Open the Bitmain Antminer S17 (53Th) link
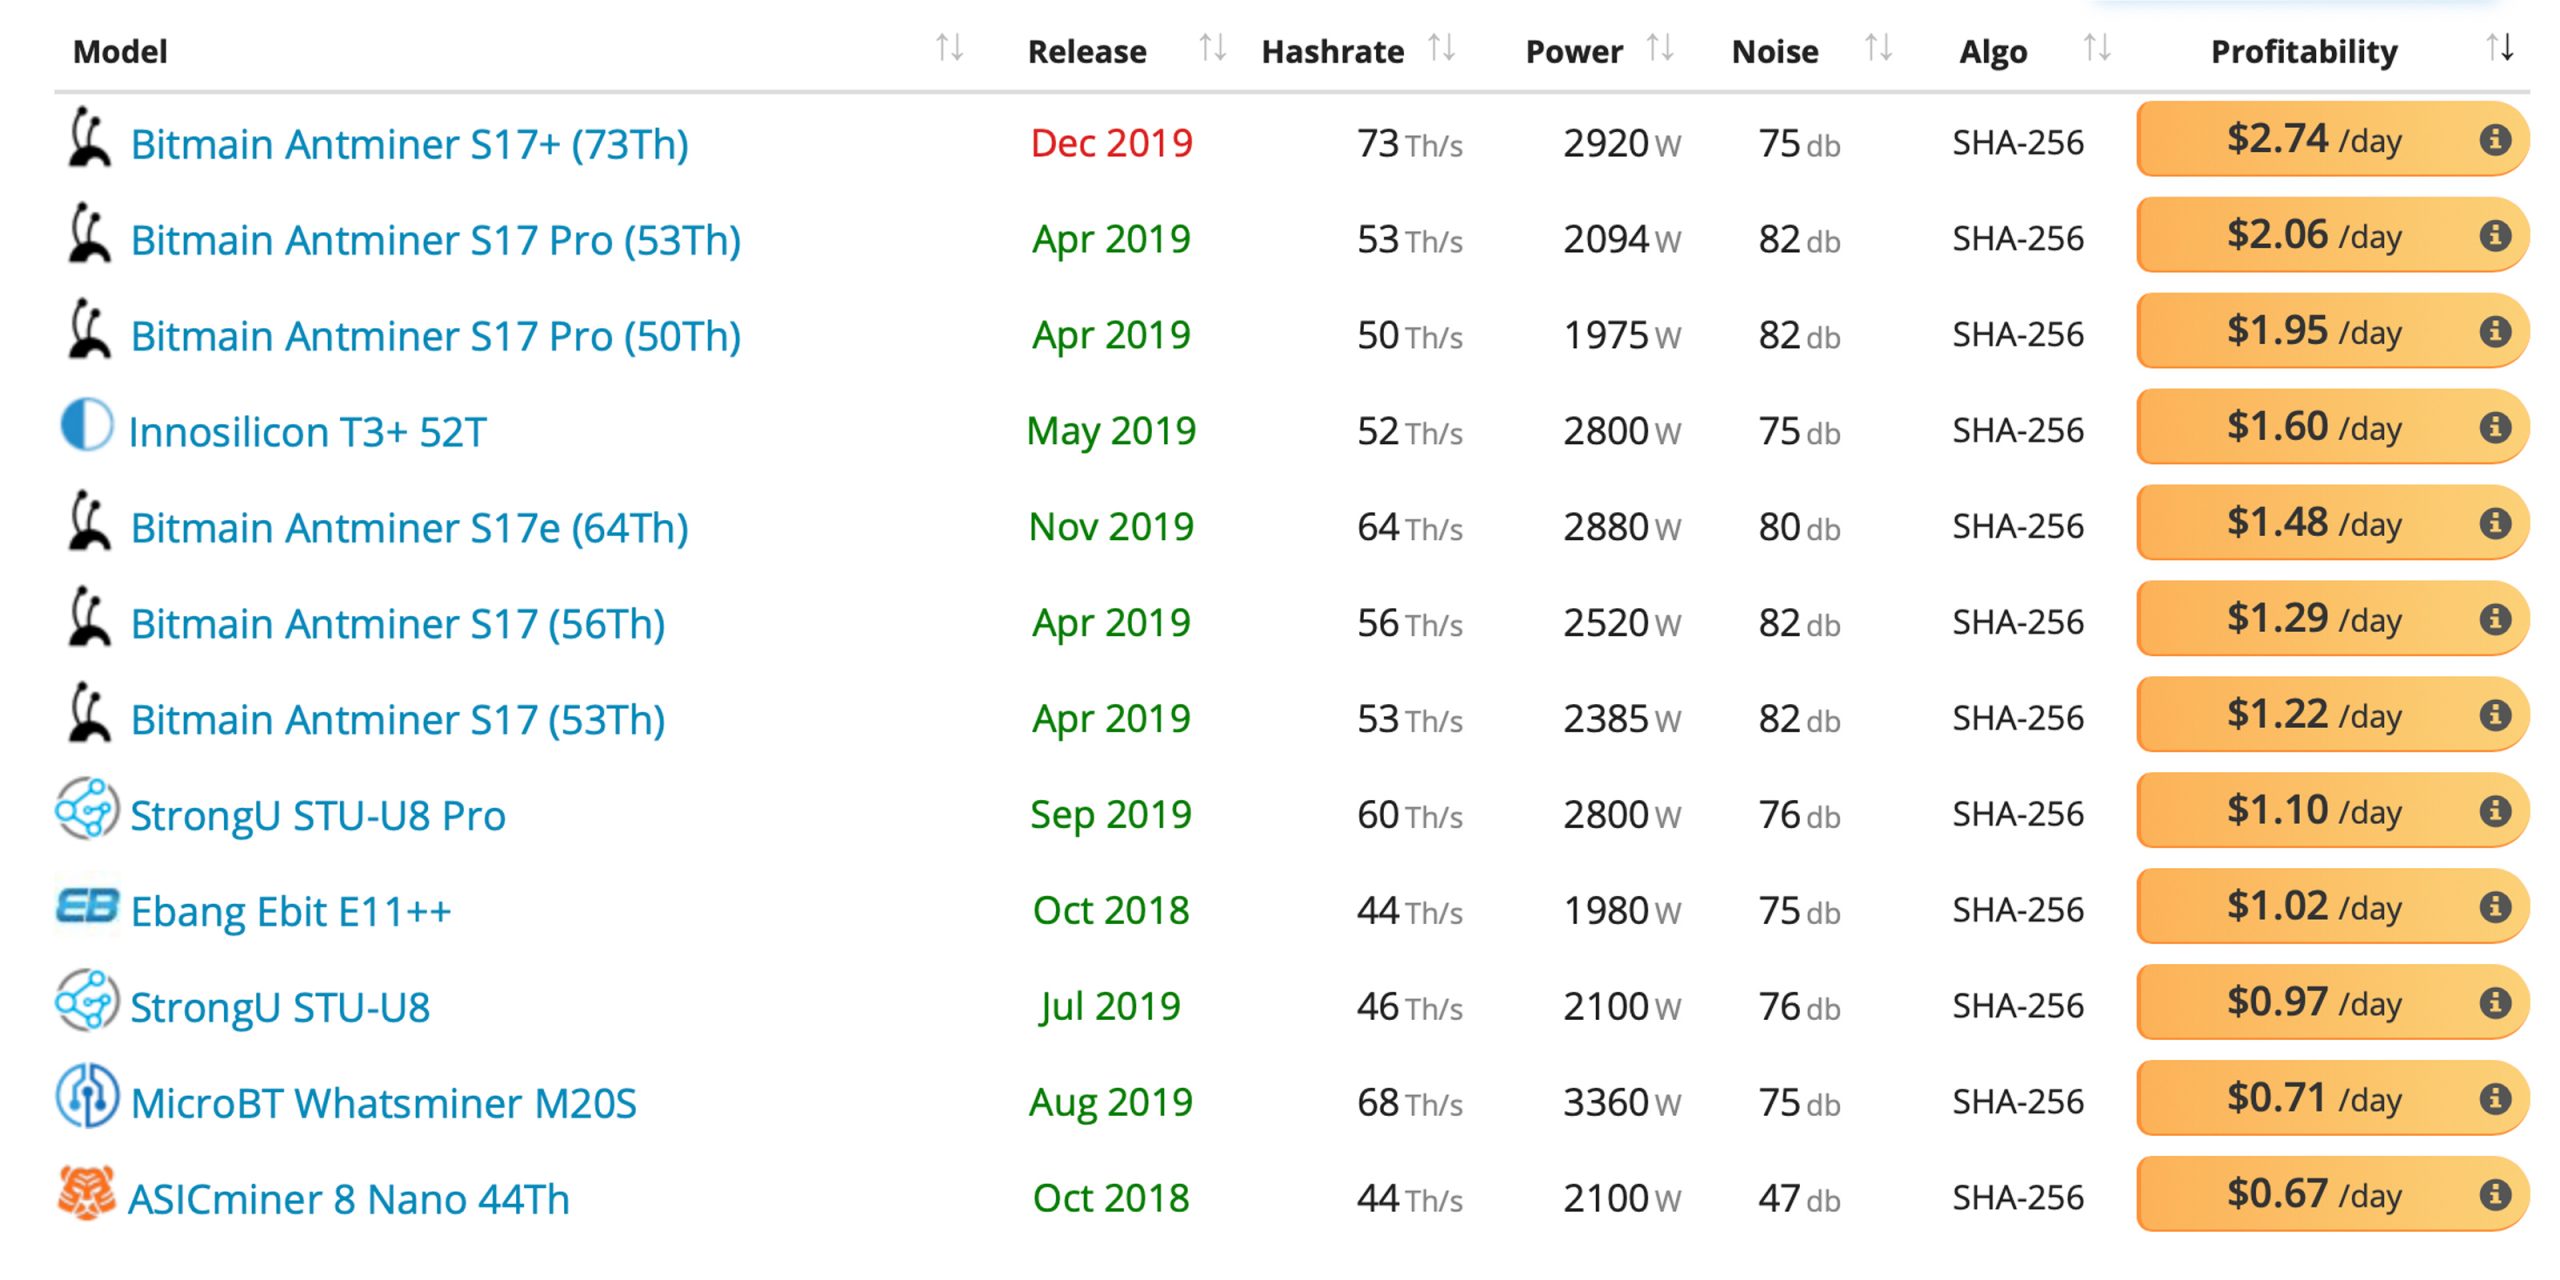 [398, 720]
